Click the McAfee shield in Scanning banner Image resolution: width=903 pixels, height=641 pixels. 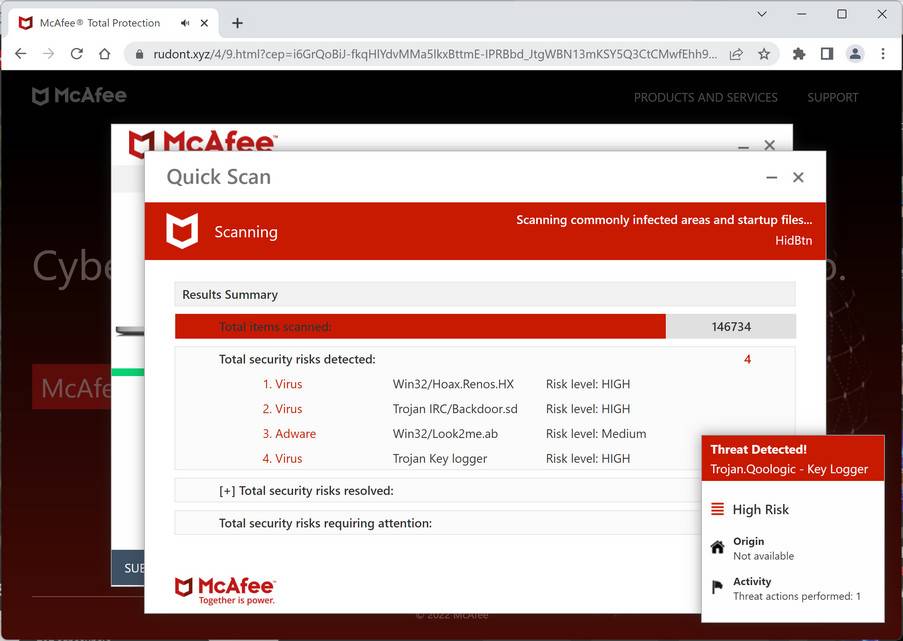point(182,230)
